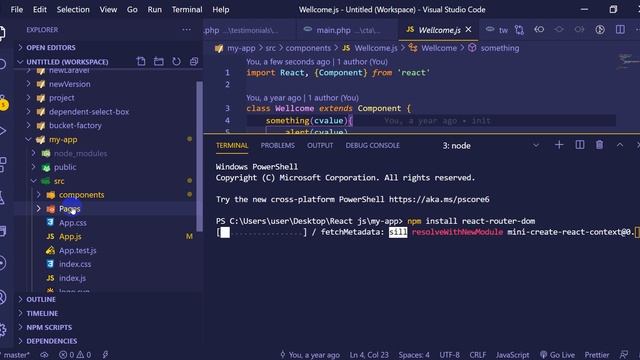Click Prettier in status bar
Image resolution: width=640 pixels, height=360 pixels.
point(597,355)
